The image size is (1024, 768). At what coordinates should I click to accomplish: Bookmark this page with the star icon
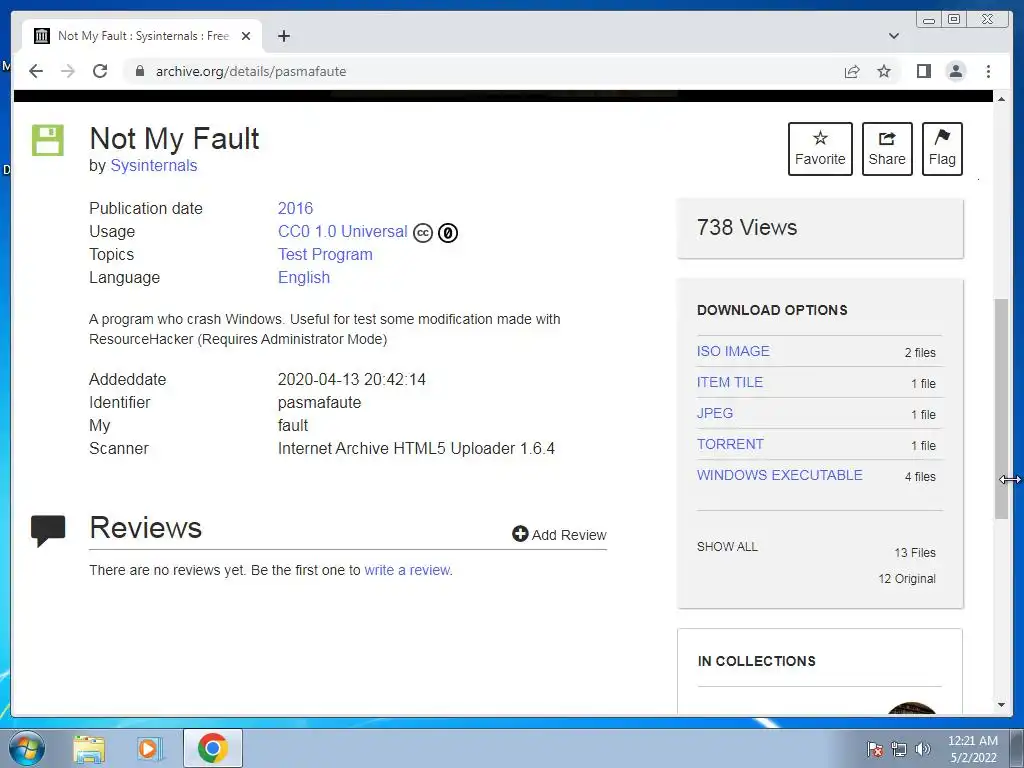pyautogui.click(x=884, y=71)
